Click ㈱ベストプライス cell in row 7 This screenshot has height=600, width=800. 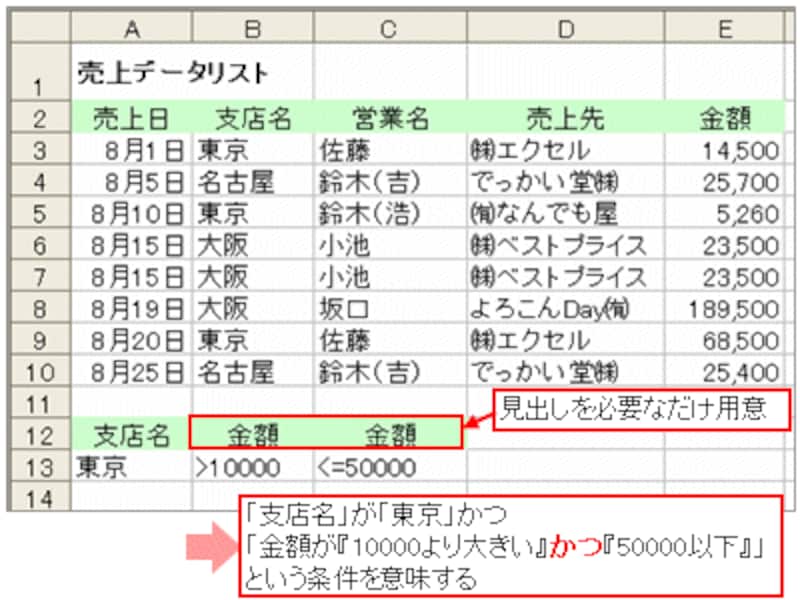(x=565, y=276)
